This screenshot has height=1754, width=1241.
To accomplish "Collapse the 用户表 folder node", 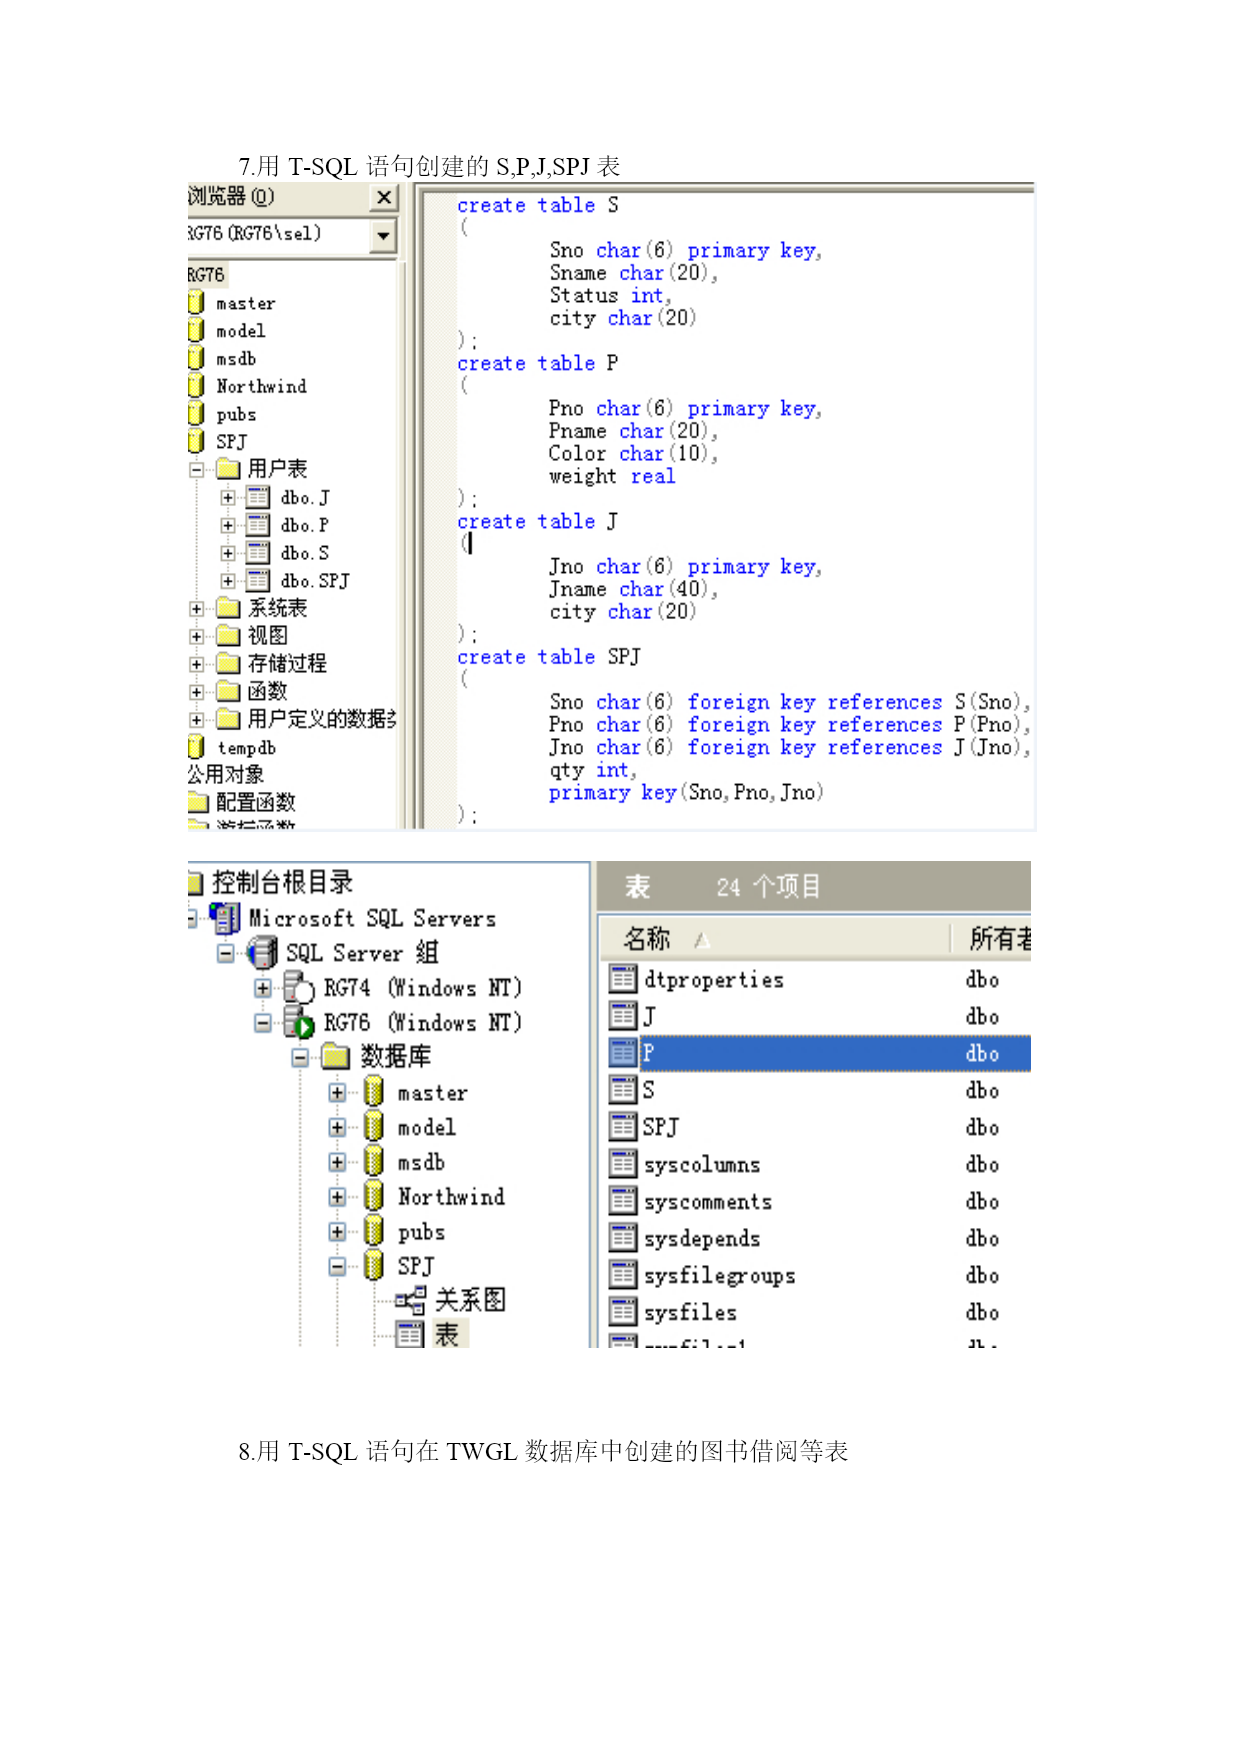I will pos(197,469).
